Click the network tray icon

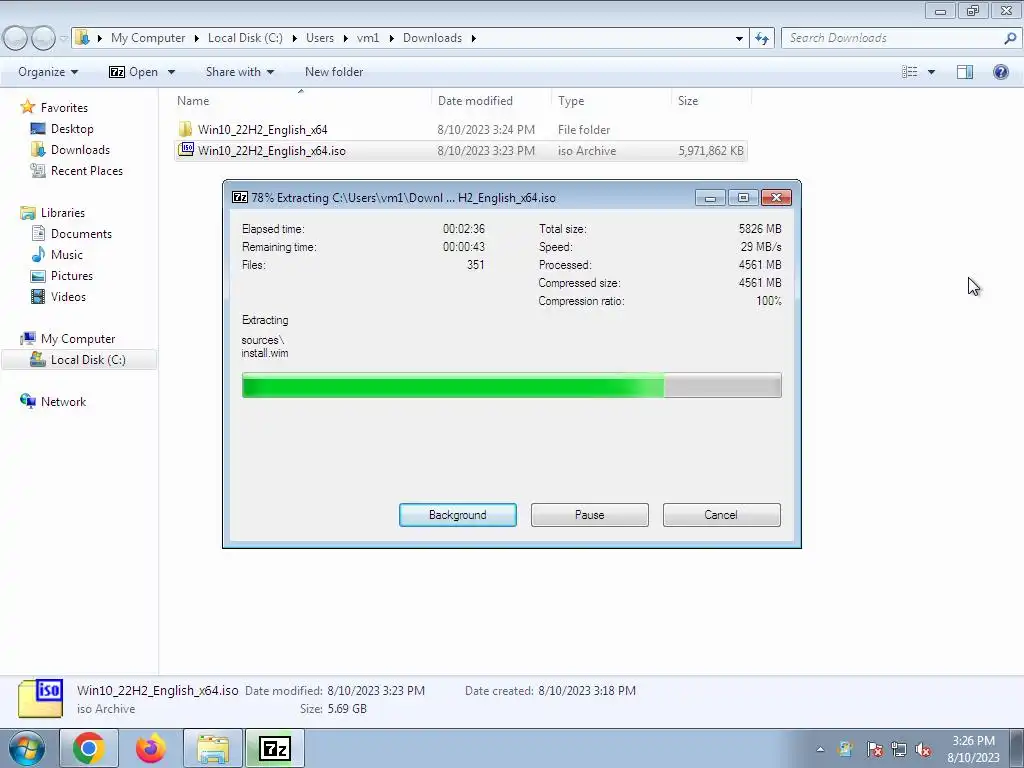click(899, 749)
